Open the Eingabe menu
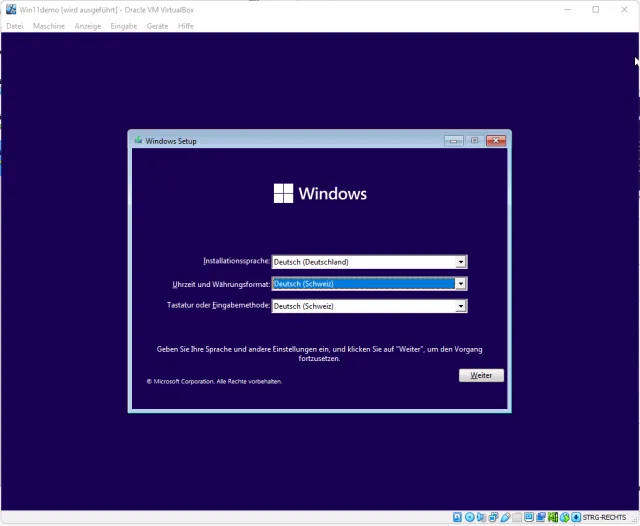Screen dimensions: 640x526 click(124, 26)
